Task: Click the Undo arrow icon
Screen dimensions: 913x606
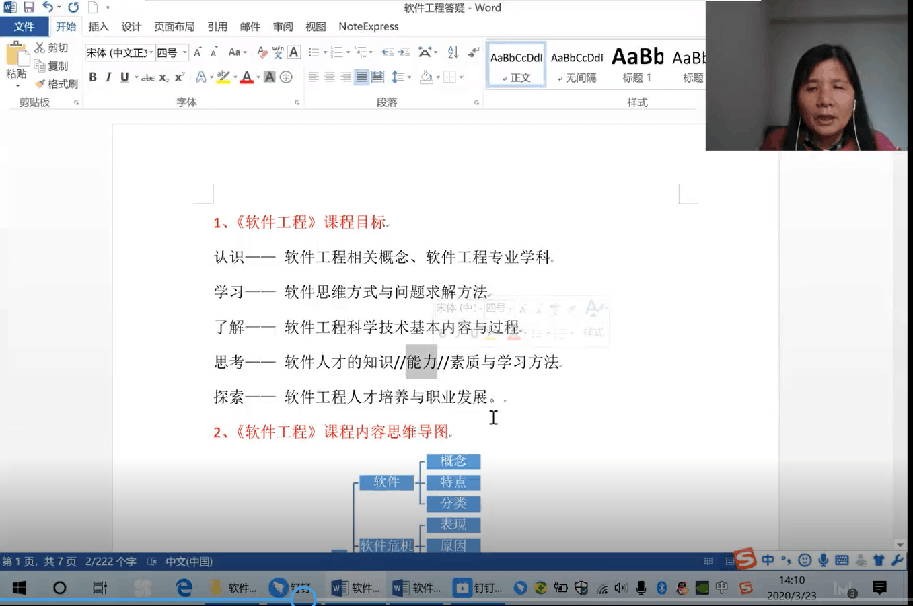Action: 47,7
